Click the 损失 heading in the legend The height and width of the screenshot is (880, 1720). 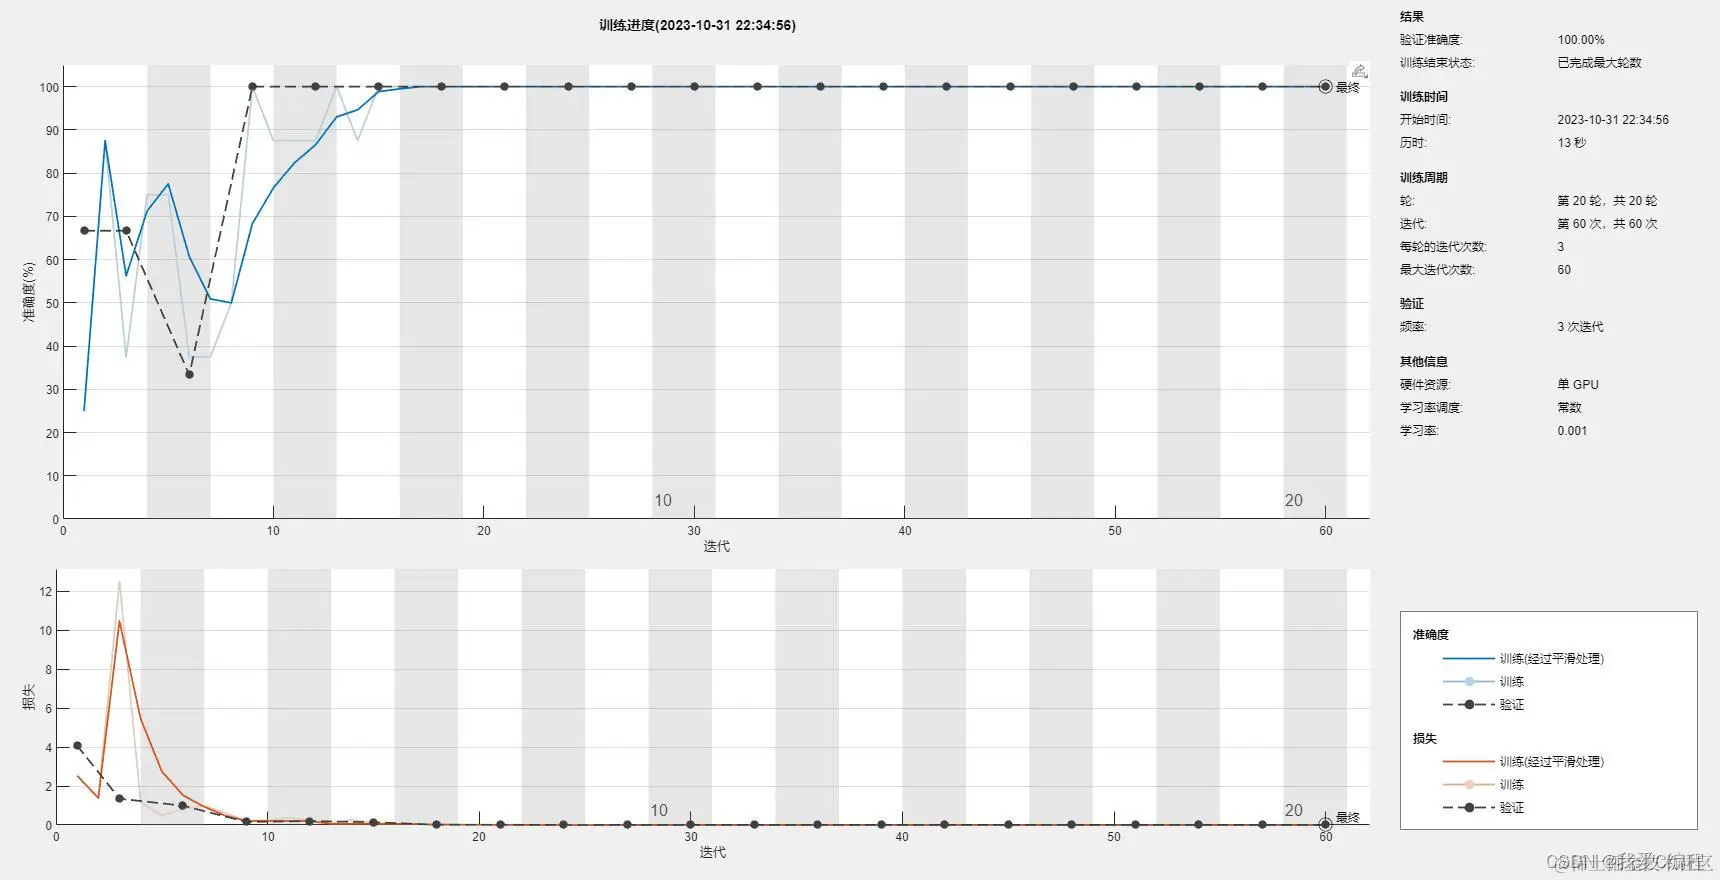coord(1424,739)
